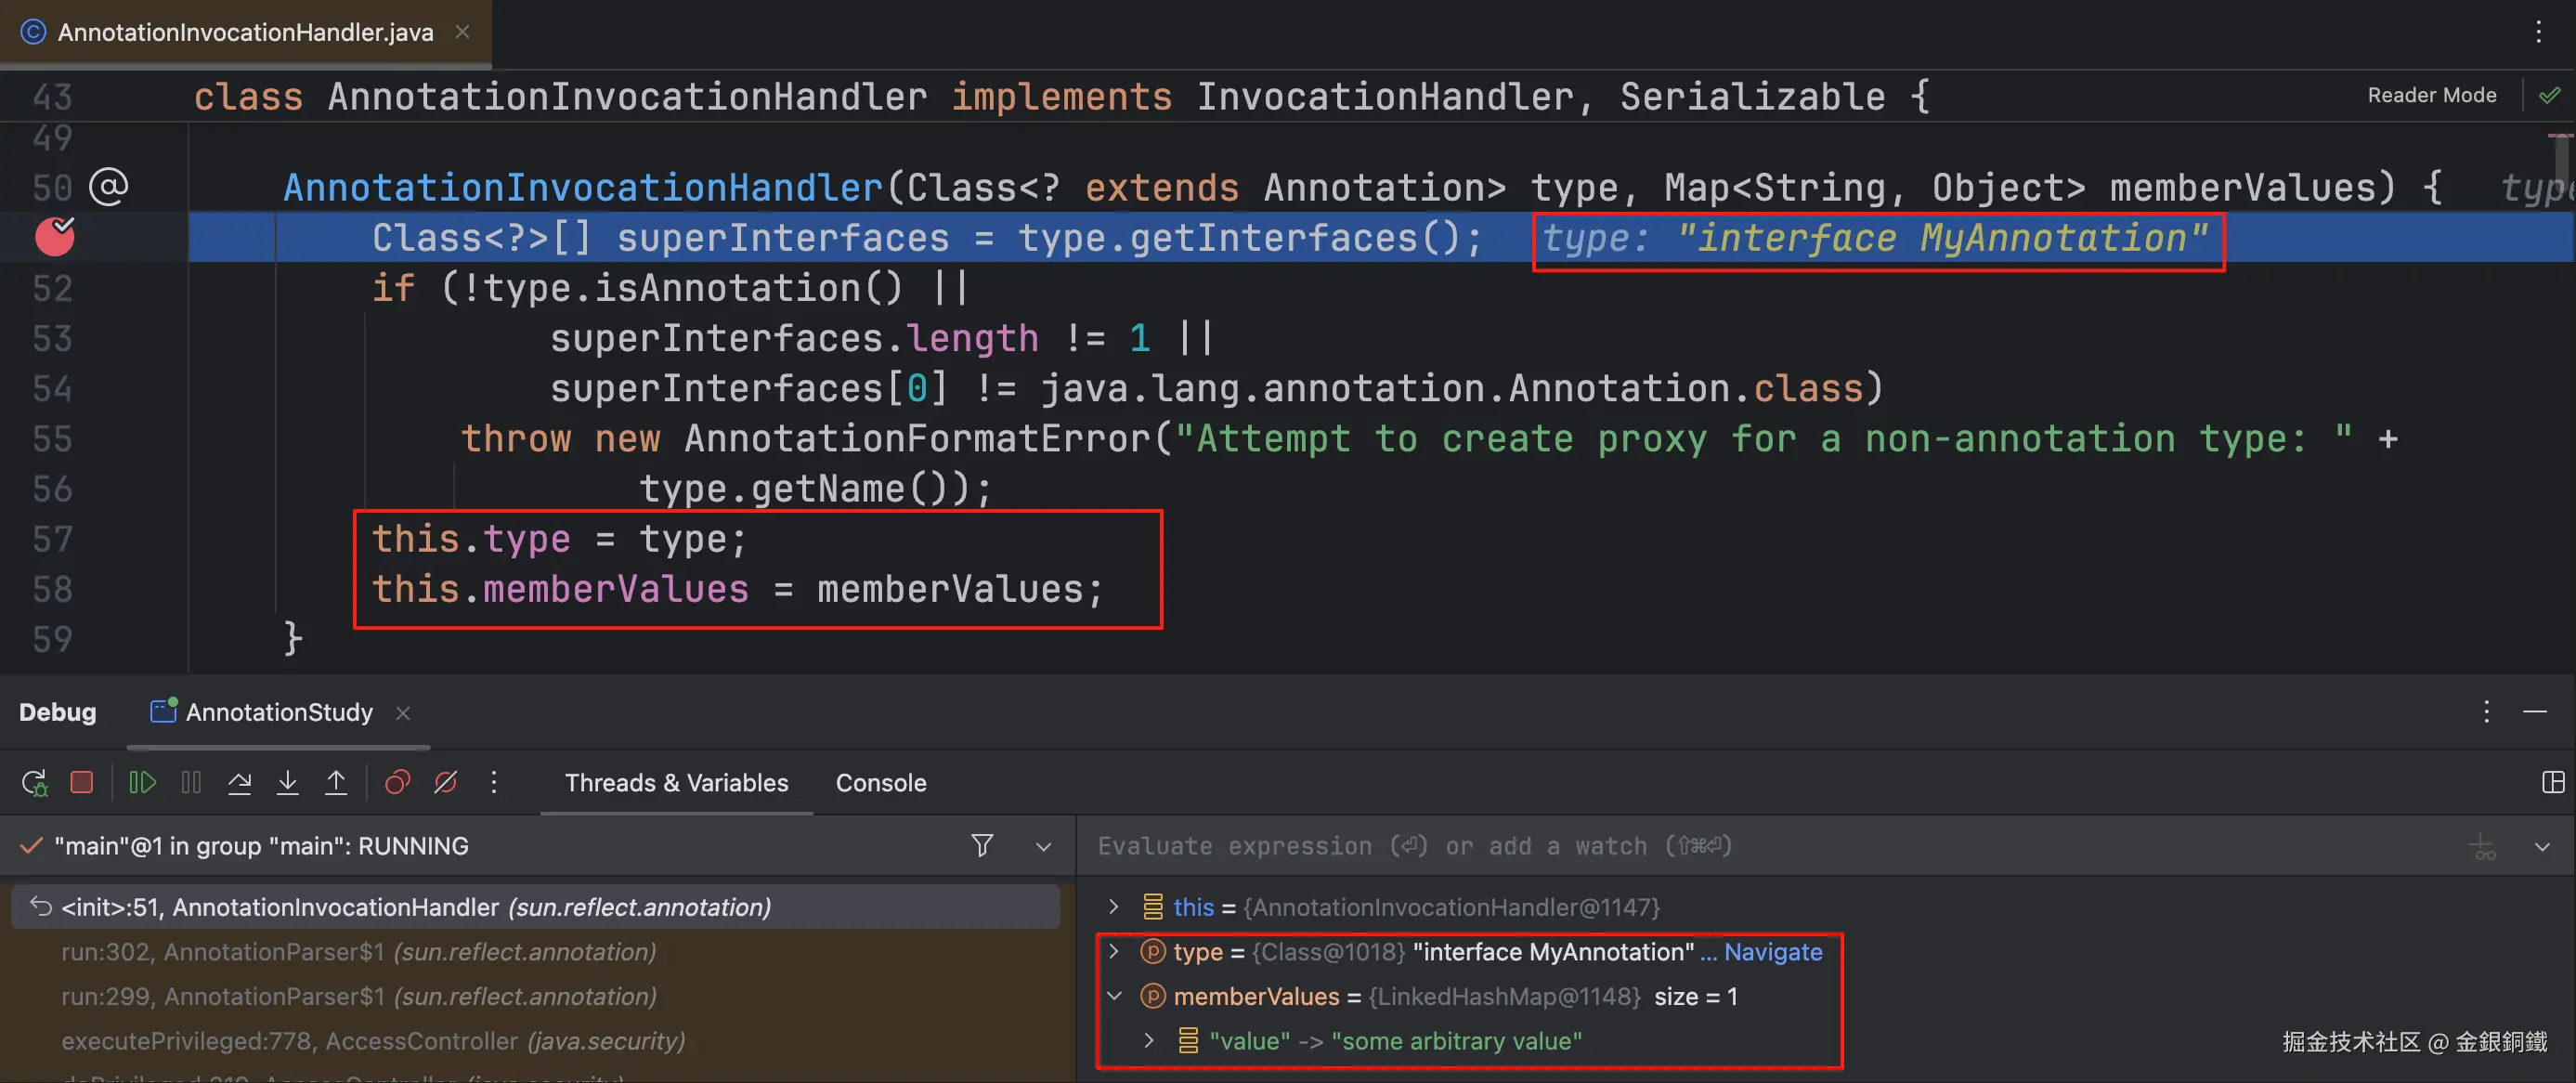Step out of the current method
Screen dimensions: 2576x1083
(336, 783)
